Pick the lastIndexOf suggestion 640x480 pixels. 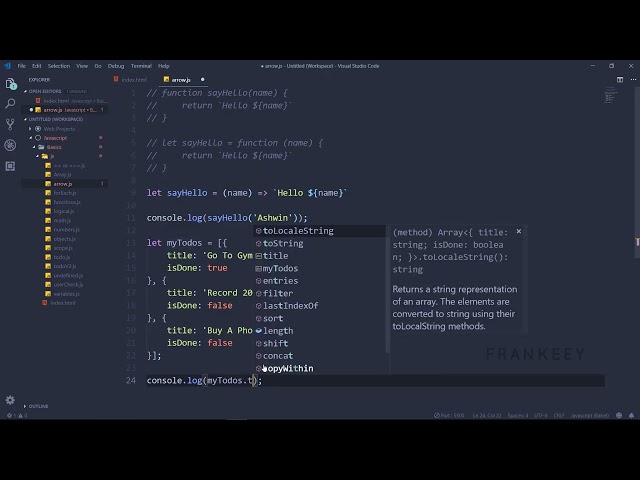click(x=319, y=306)
